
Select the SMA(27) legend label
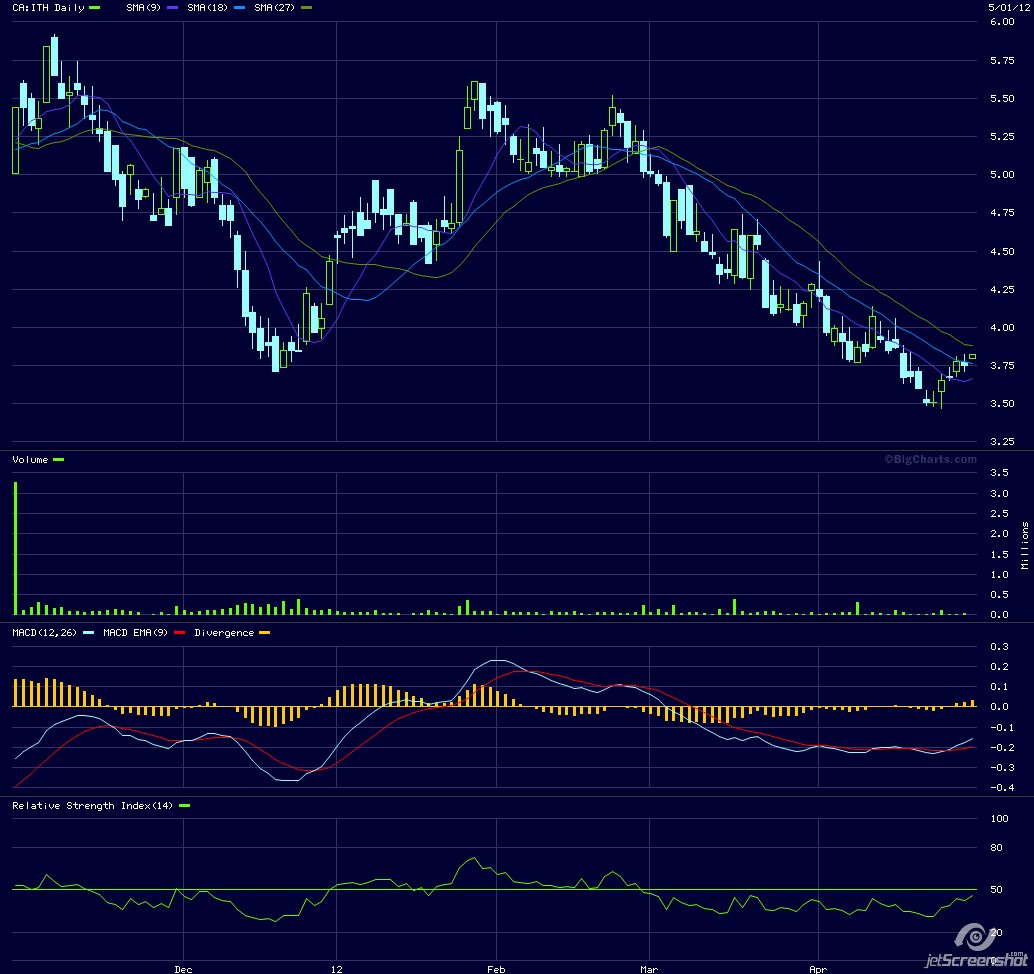[274, 8]
